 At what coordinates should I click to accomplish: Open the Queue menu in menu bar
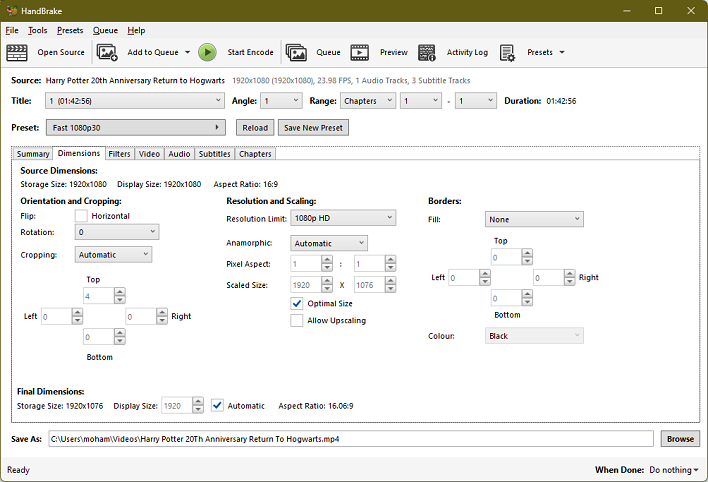(x=105, y=30)
